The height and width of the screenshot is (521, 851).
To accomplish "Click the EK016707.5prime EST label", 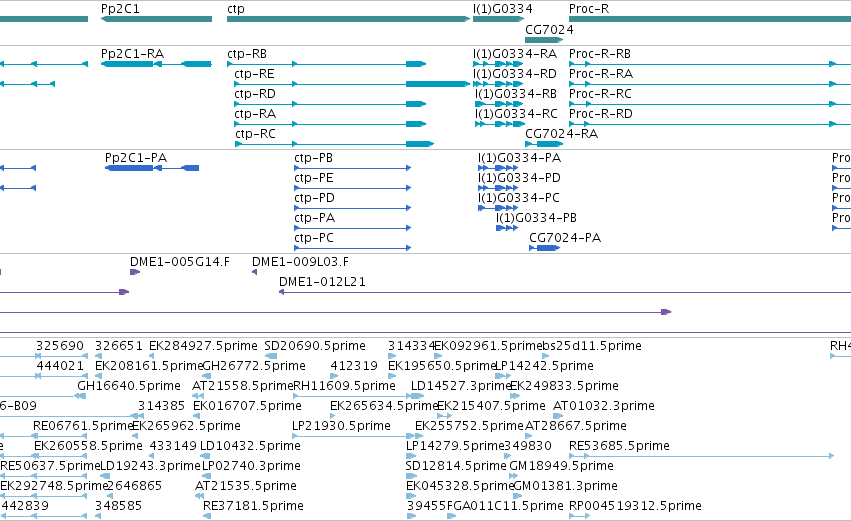I will click(x=247, y=406).
